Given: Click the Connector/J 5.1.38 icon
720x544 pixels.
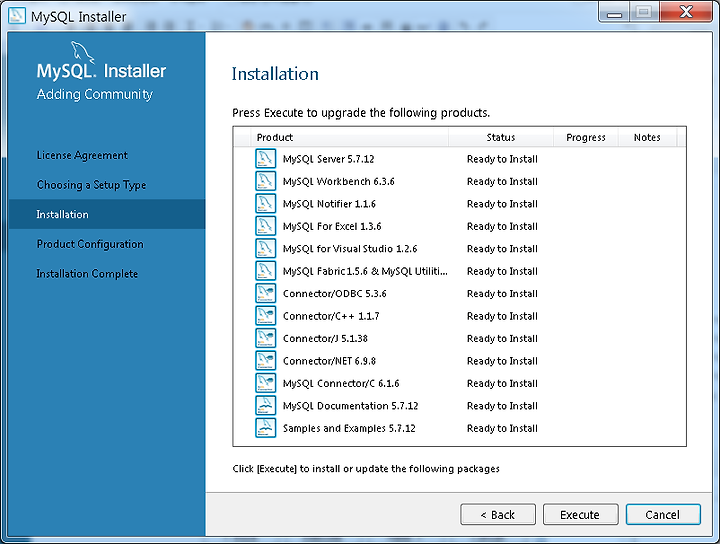Looking at the screenshot, I should pyautogui.click(x=265, y=339).
